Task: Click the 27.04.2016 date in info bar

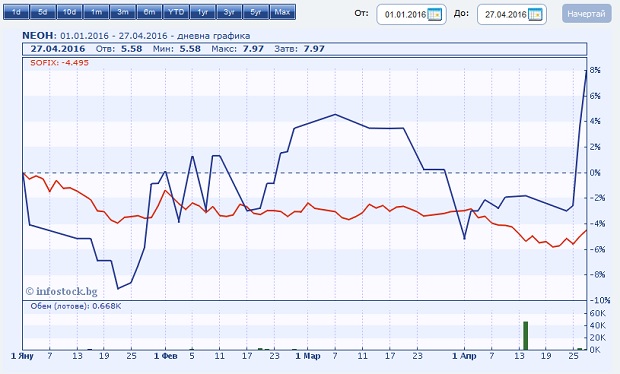Action: (x=58, y=49)
